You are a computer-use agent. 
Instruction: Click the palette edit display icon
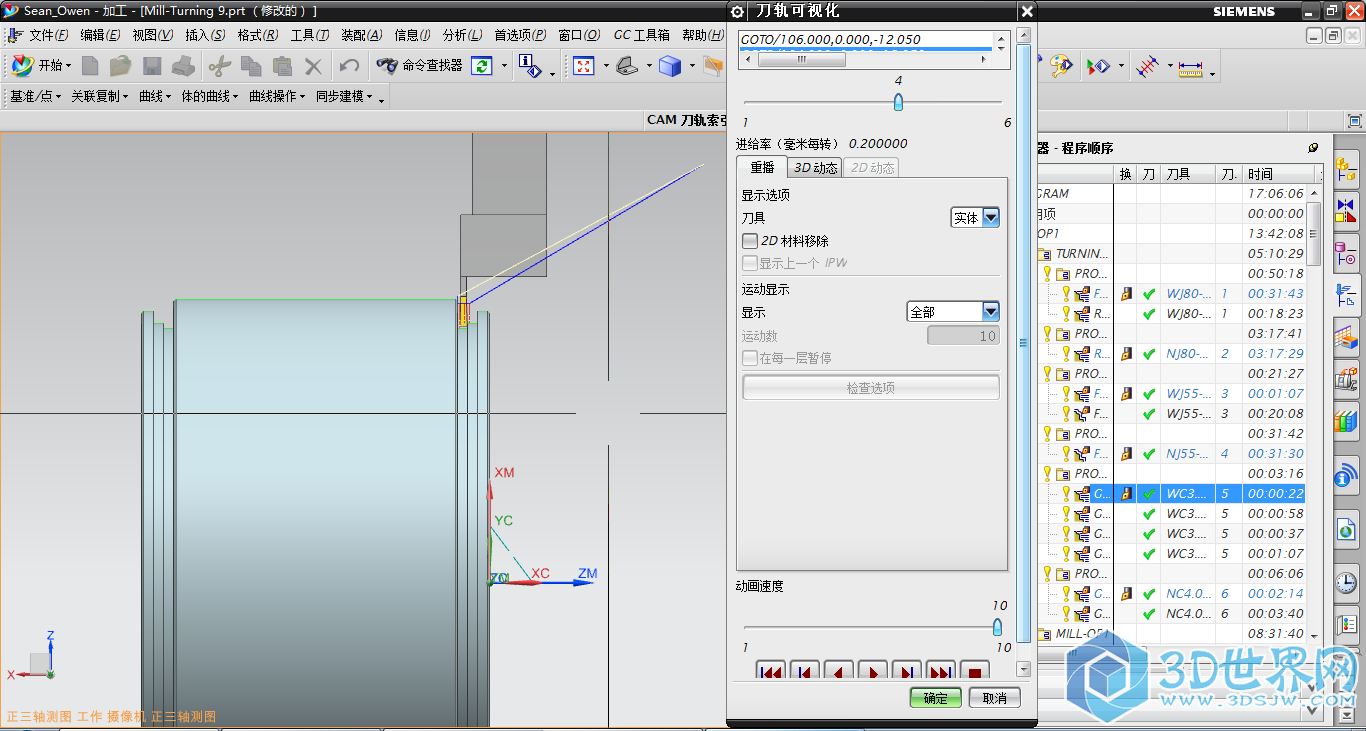1060,66
